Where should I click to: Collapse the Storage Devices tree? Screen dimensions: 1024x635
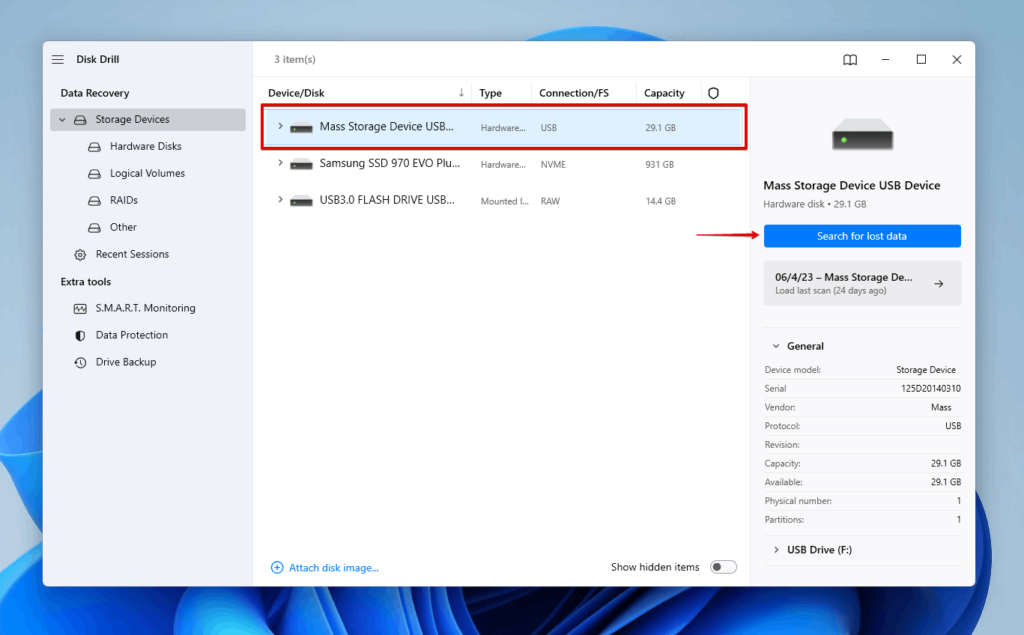[62, 120]
